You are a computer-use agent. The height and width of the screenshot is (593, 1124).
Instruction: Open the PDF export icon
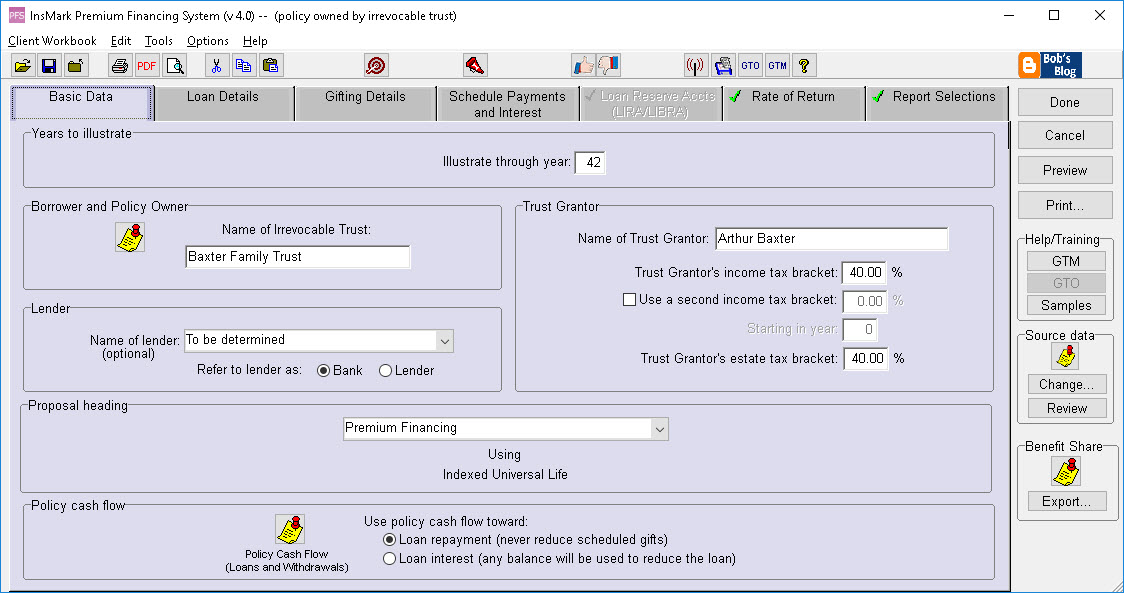click(x=146, y=65)
